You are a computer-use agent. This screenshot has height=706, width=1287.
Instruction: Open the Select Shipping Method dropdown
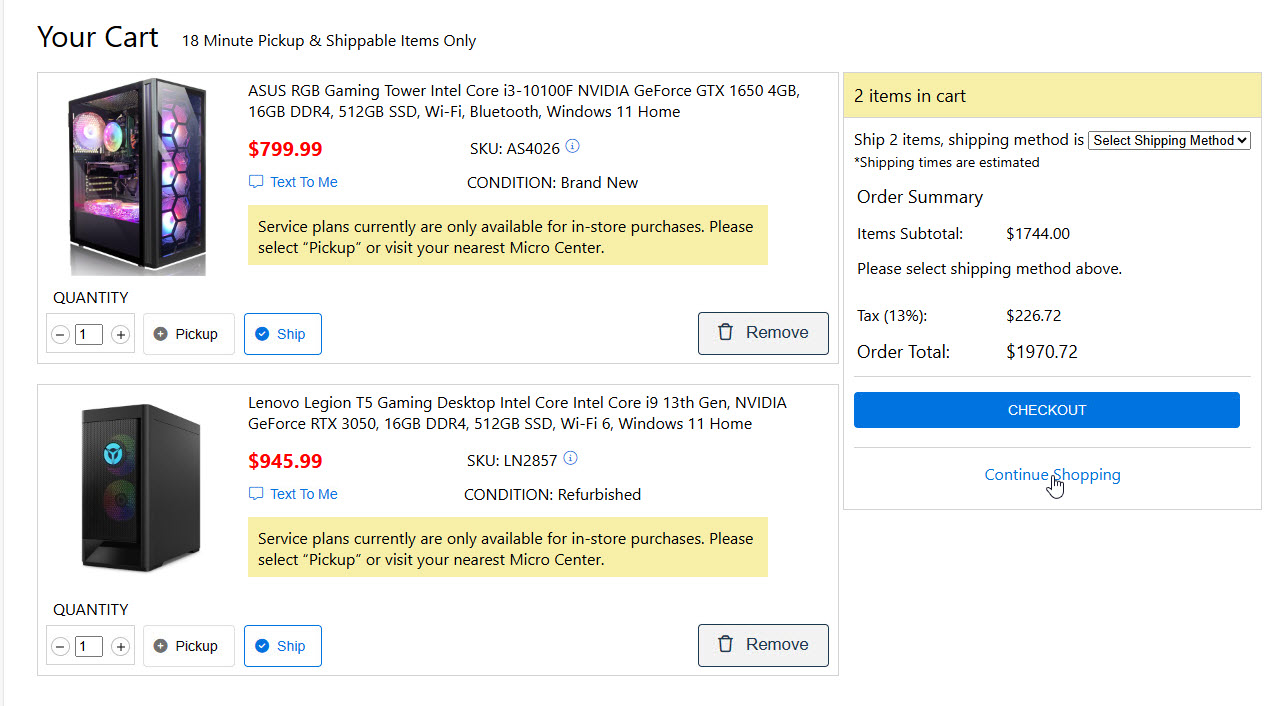click(1169, 141)
